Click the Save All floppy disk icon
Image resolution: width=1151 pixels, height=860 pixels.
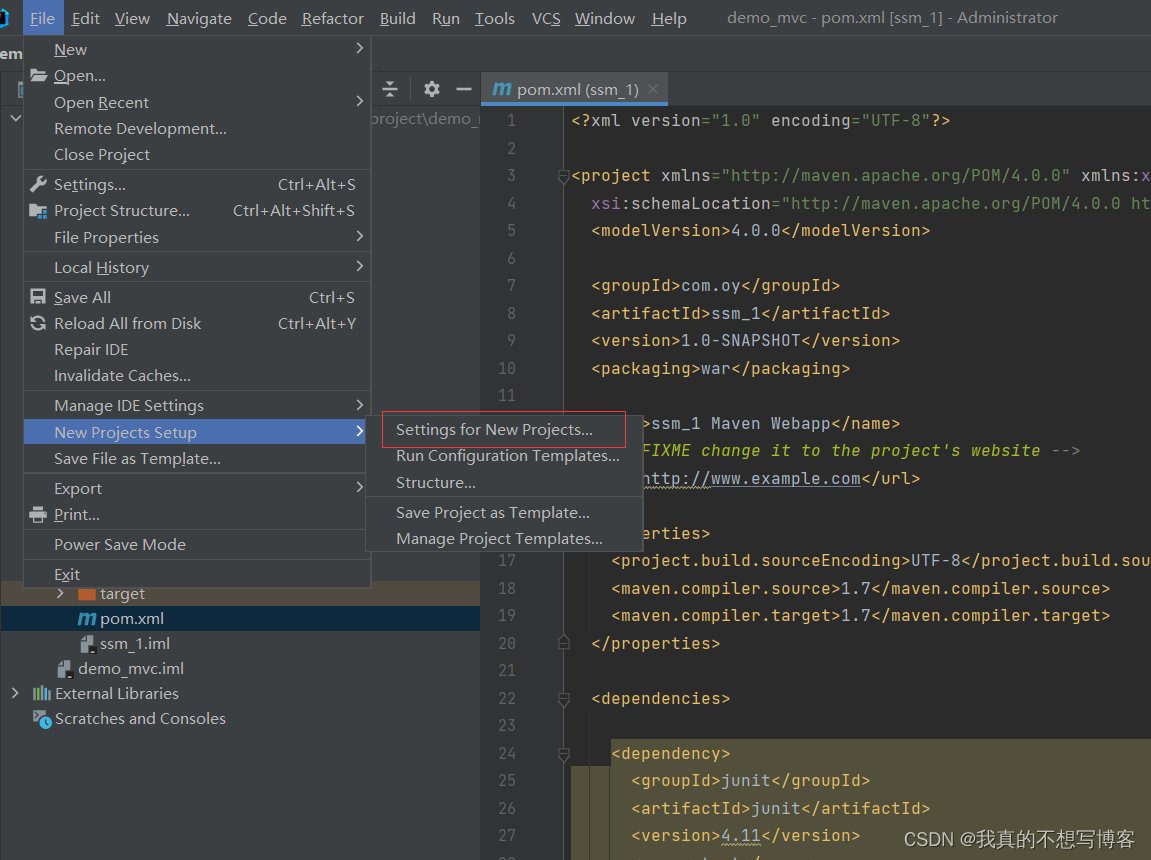click(38, 296)
